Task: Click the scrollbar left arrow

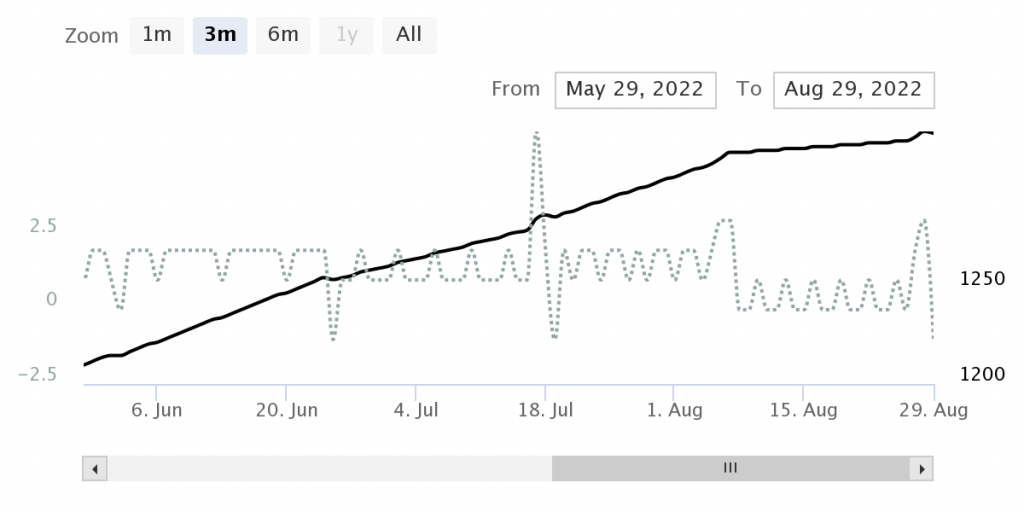Action: [94, 468]
